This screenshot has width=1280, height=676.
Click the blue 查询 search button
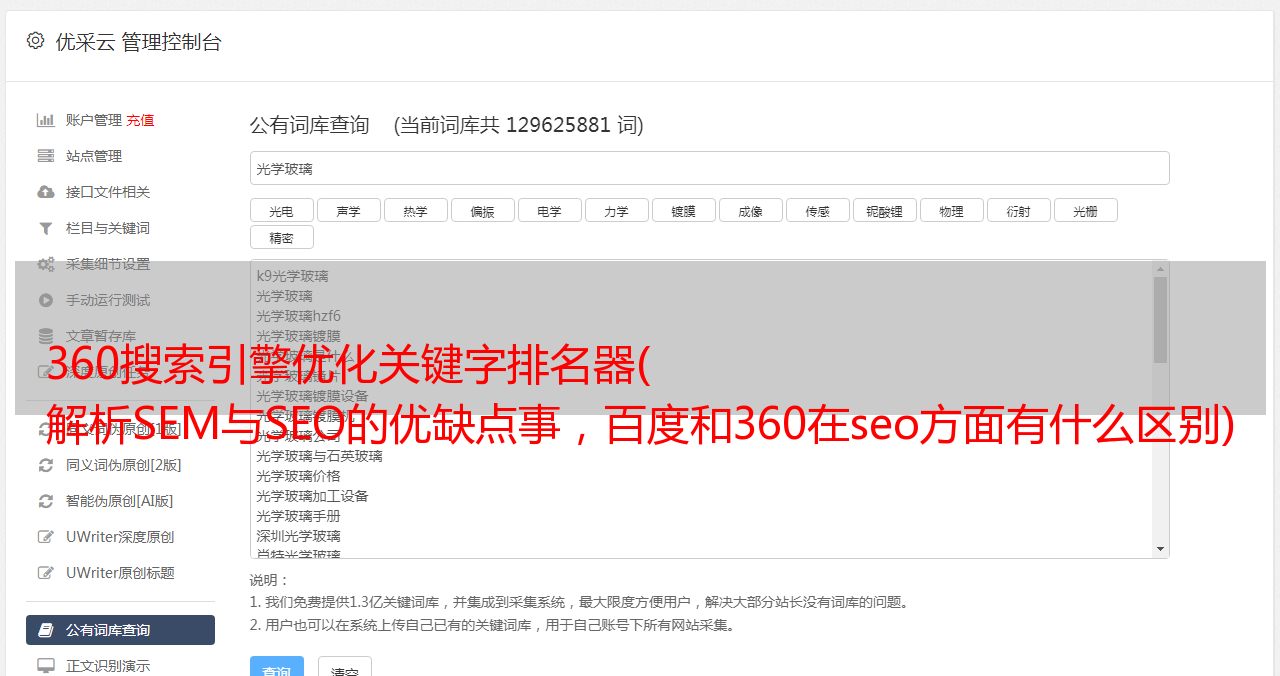tap(277, 667)
